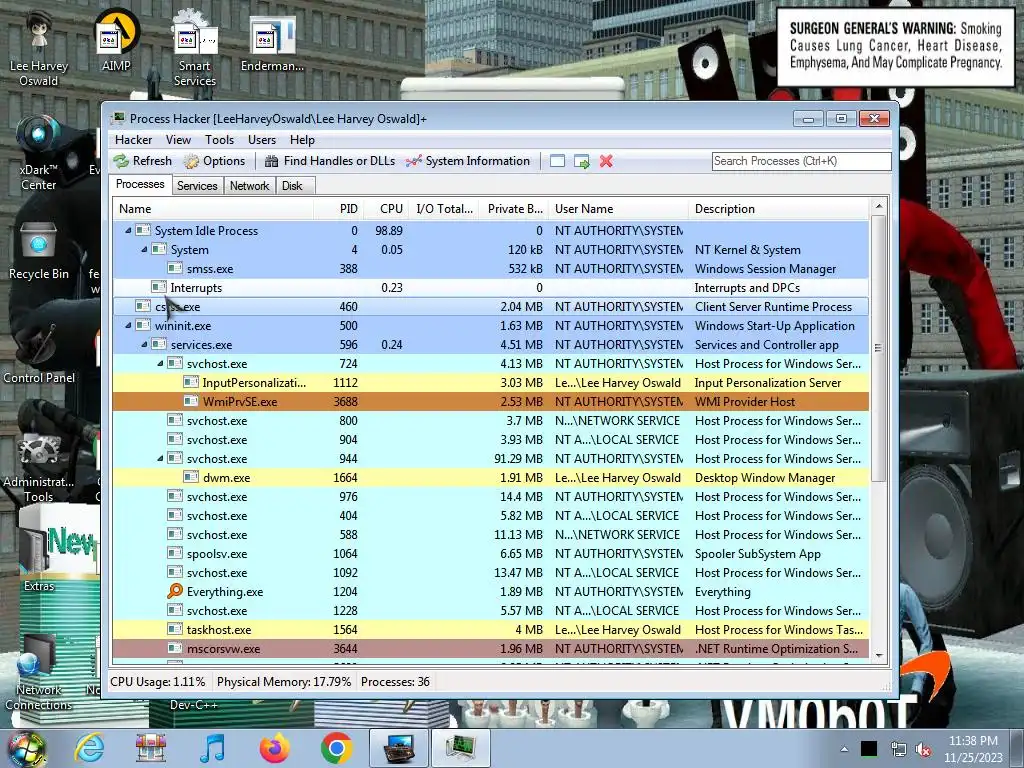
Task: Click the process list scroll down arrow
Action: (878, 655)
